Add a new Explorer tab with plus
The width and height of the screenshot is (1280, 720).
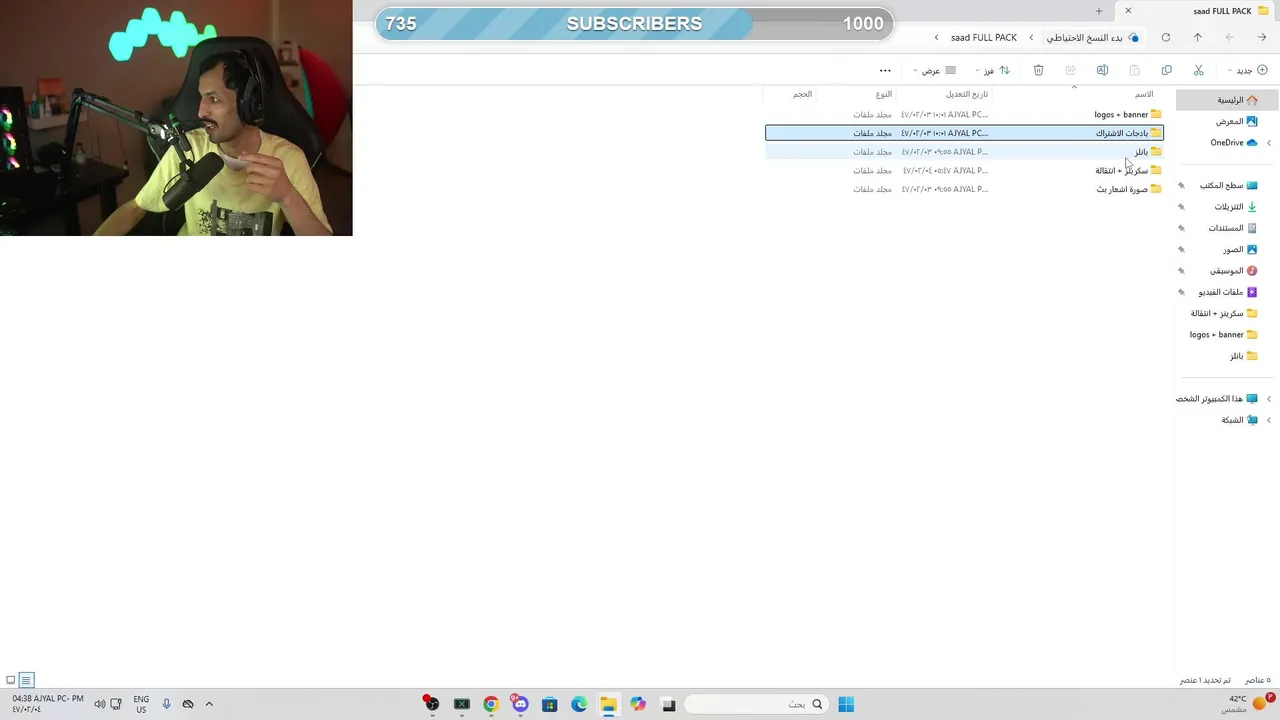click(x=1099, y=11)
